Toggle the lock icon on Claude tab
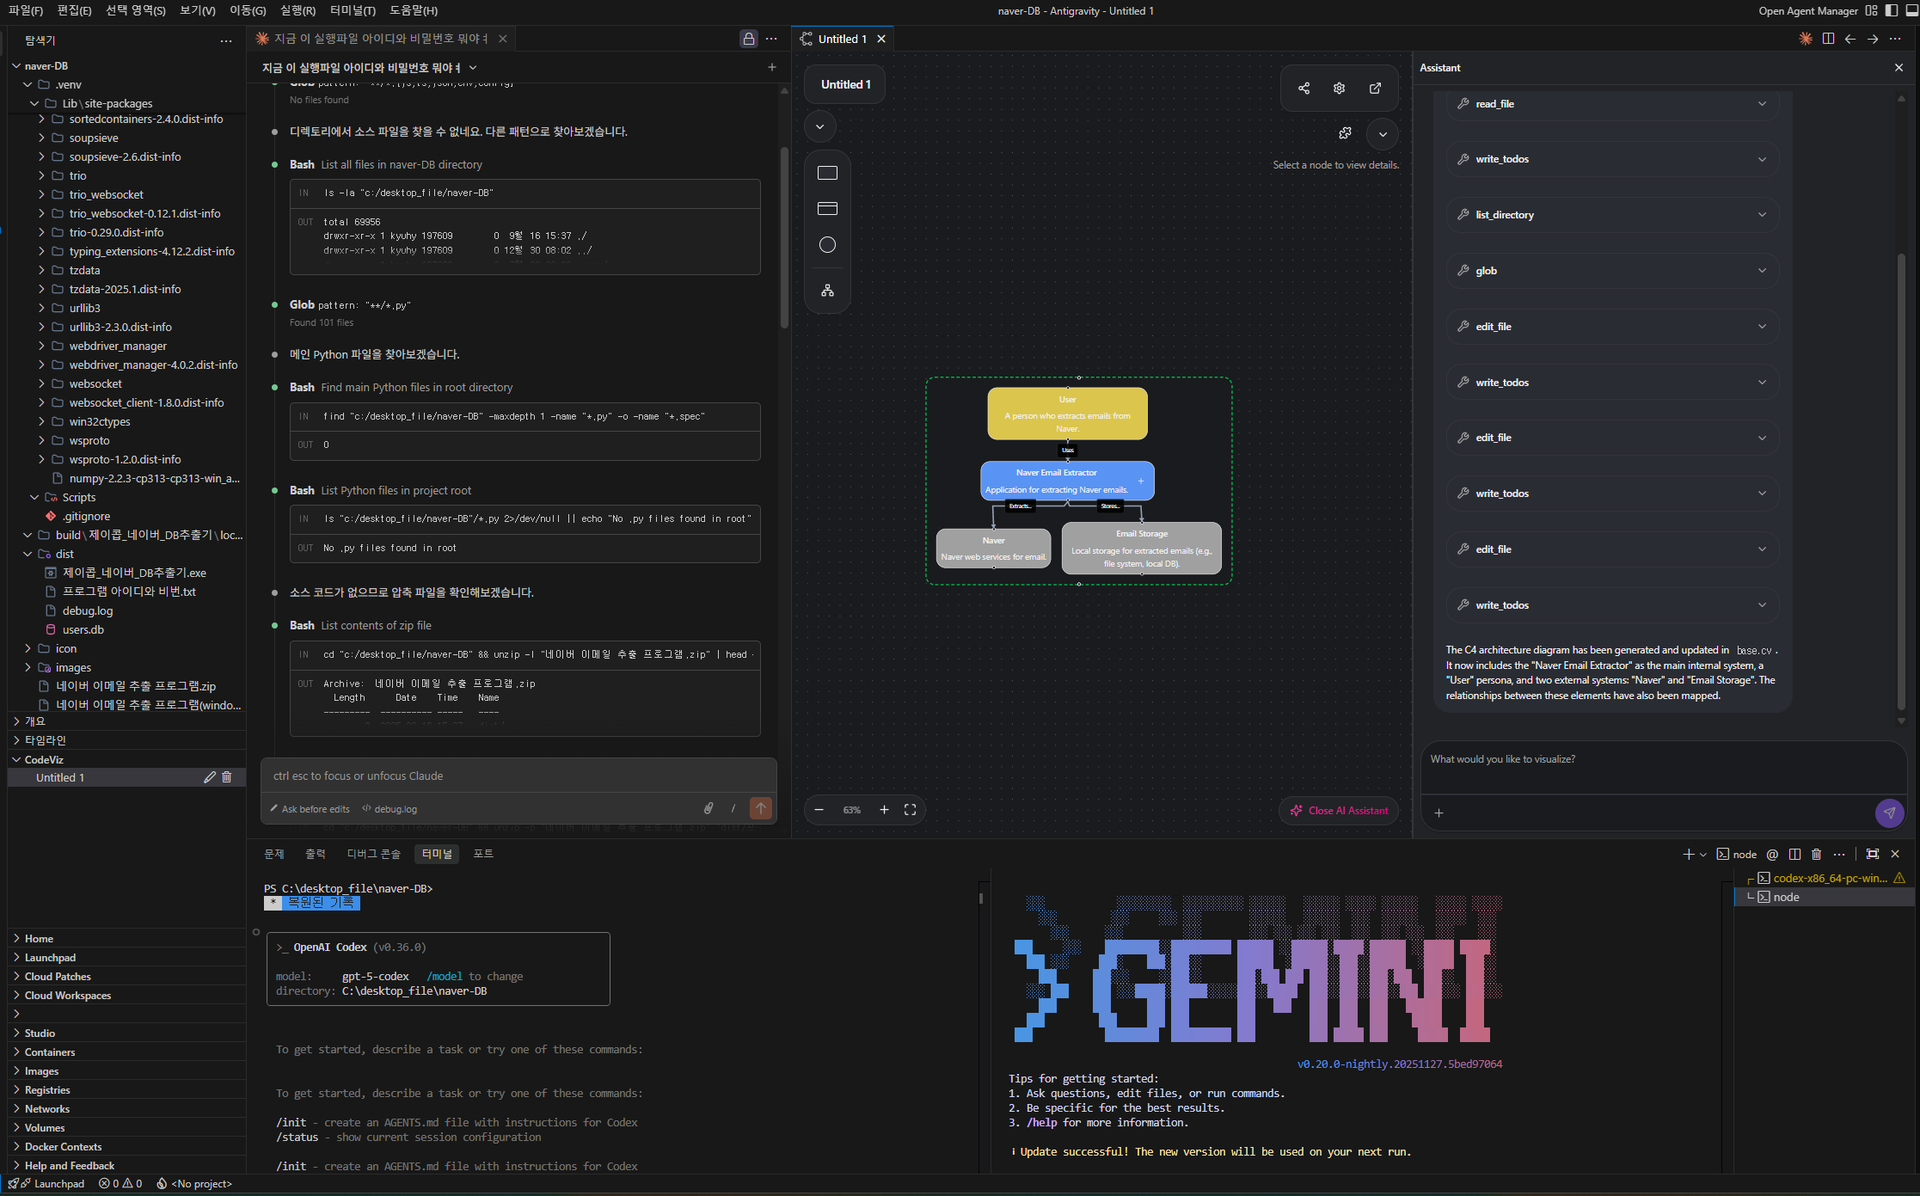Viewport: 1920px width, 1196px height. coord(748,39)
